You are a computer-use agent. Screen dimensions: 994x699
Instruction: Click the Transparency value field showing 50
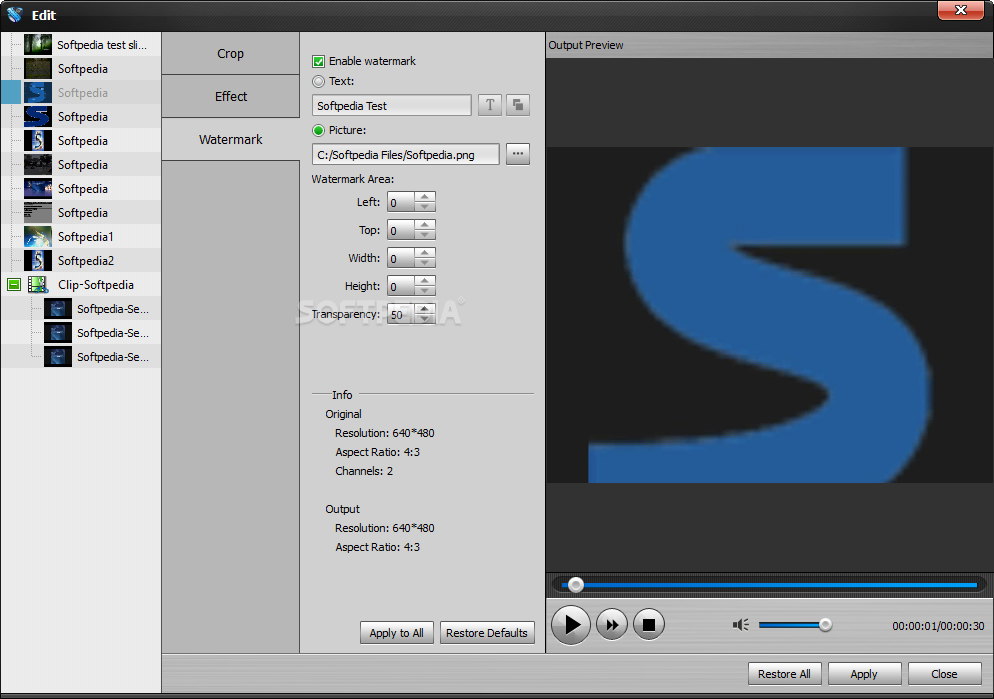click(401, 314)
